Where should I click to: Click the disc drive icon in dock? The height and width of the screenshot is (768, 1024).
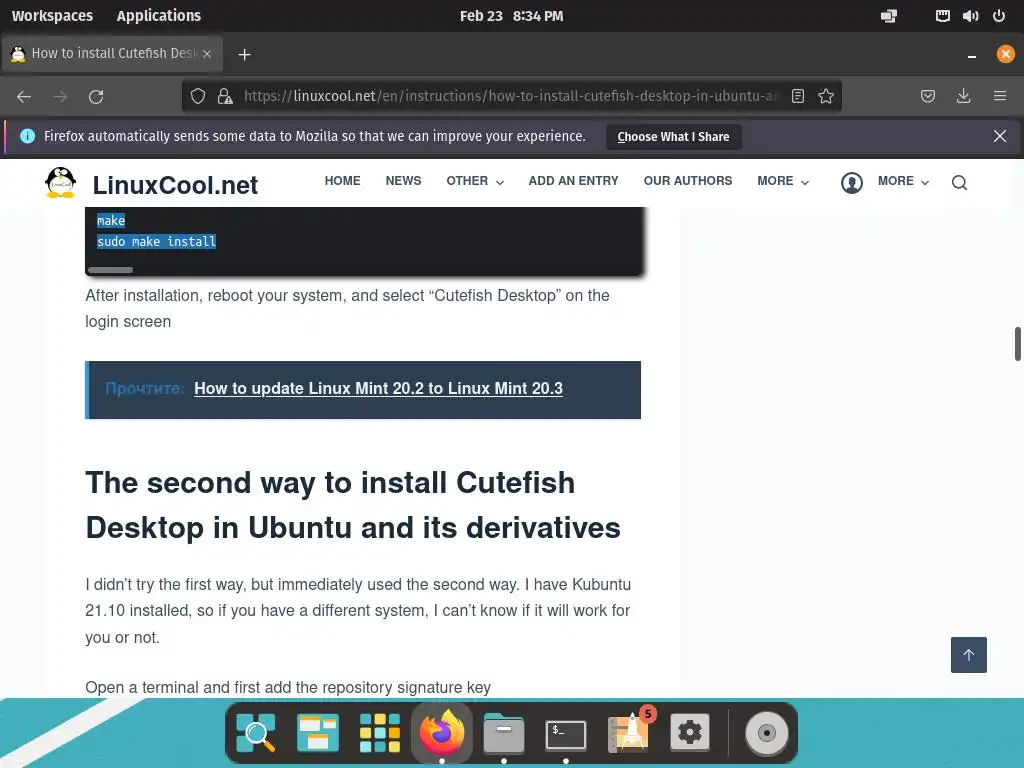(767, 733)
